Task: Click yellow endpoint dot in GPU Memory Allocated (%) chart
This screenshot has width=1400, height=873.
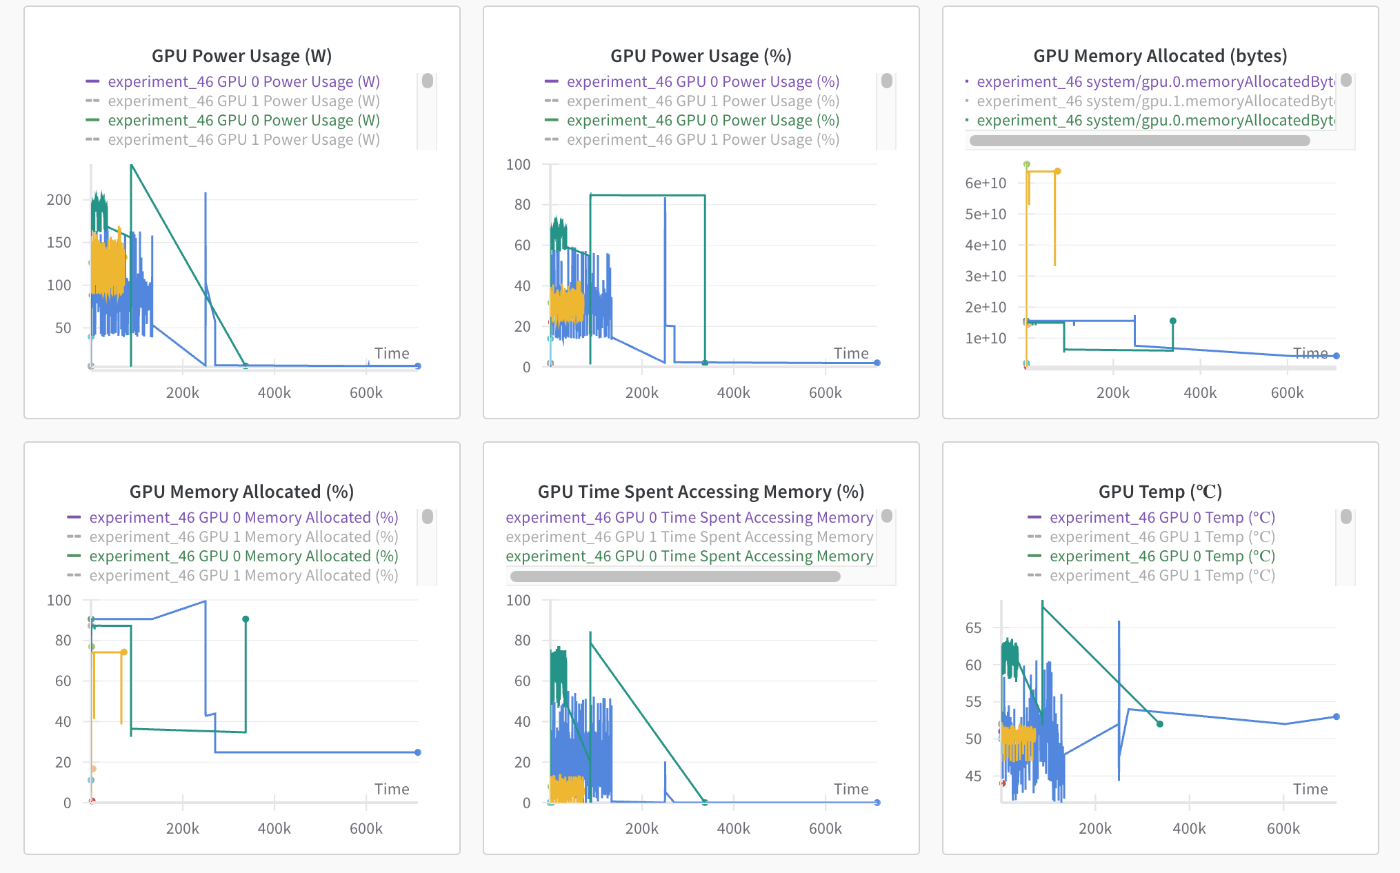Action: 124,652
